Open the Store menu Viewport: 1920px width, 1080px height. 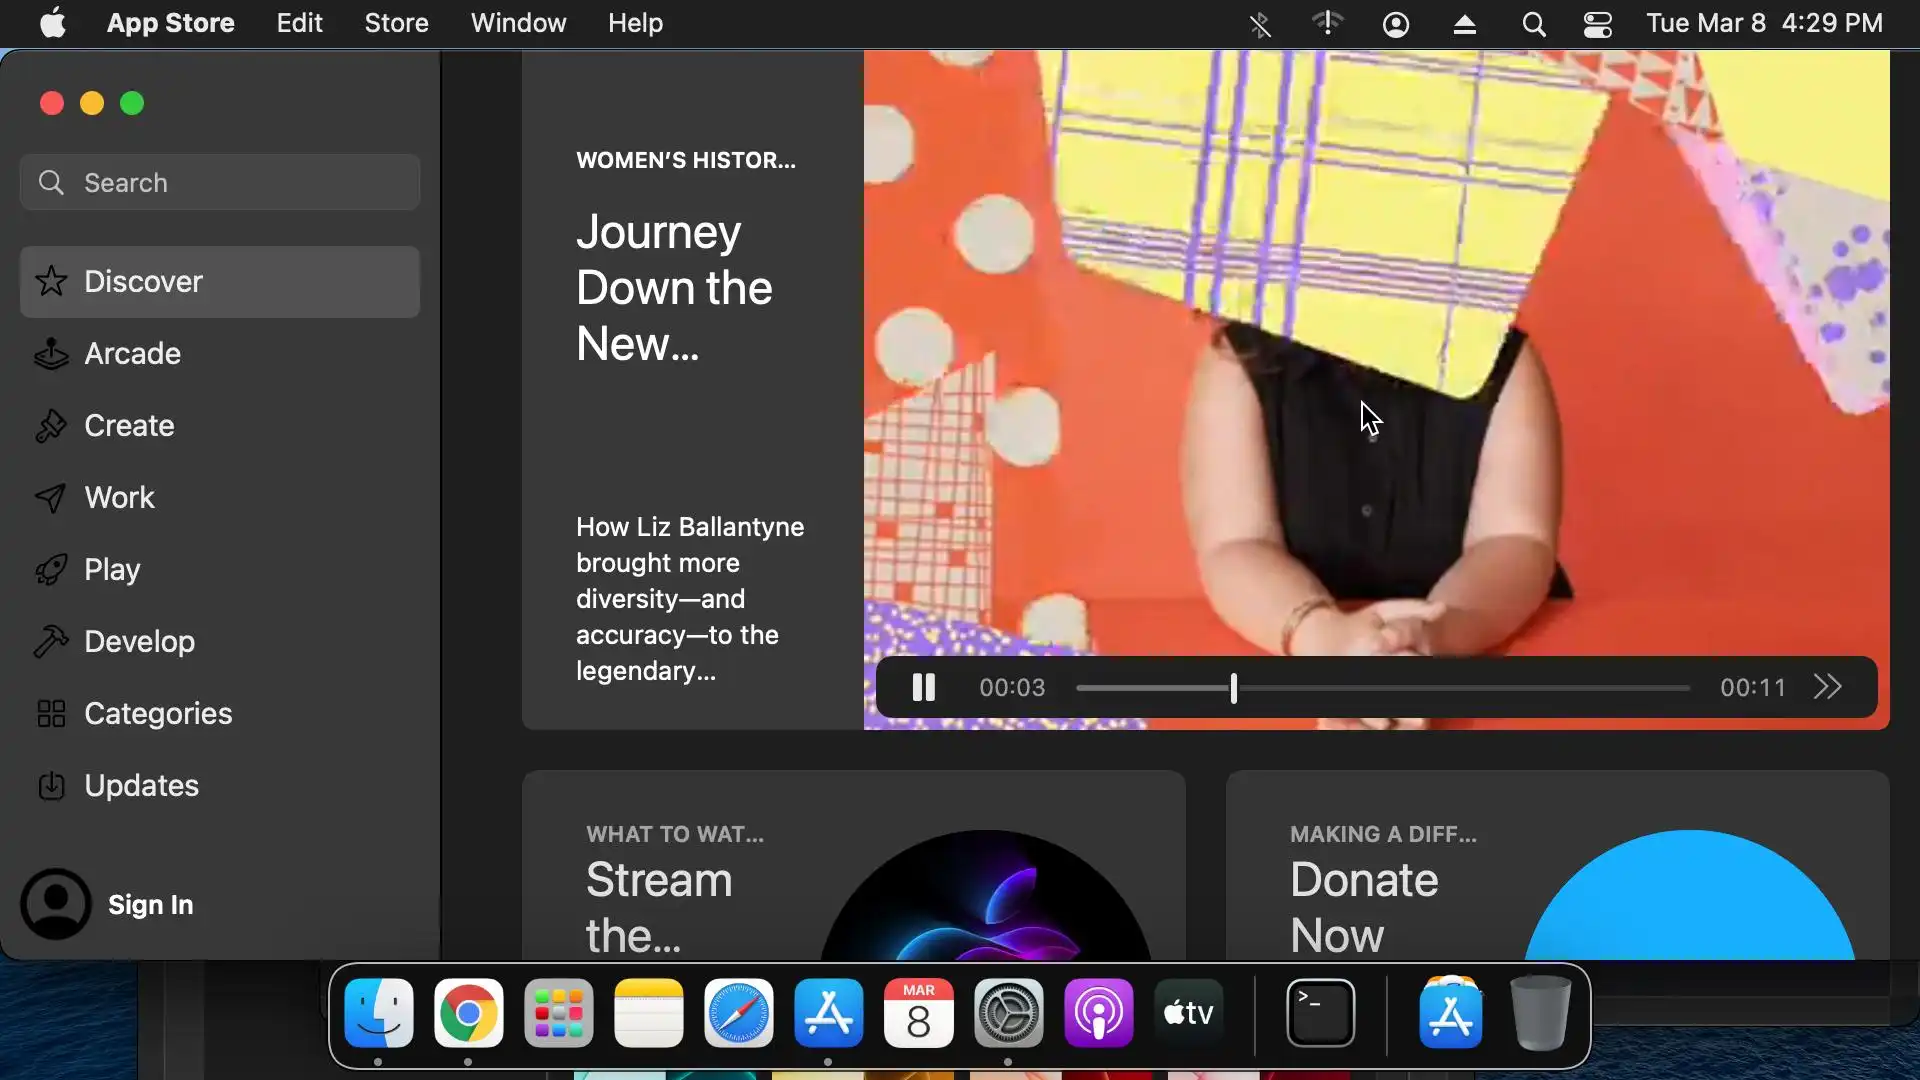point(396,23)
